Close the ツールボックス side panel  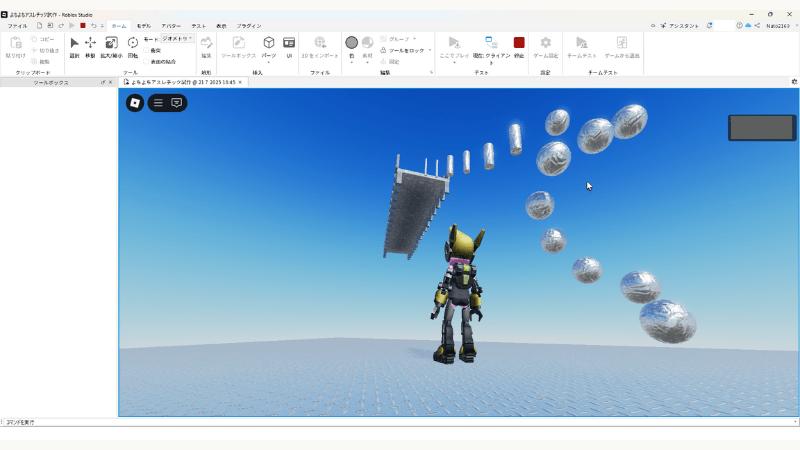(111, 82)
